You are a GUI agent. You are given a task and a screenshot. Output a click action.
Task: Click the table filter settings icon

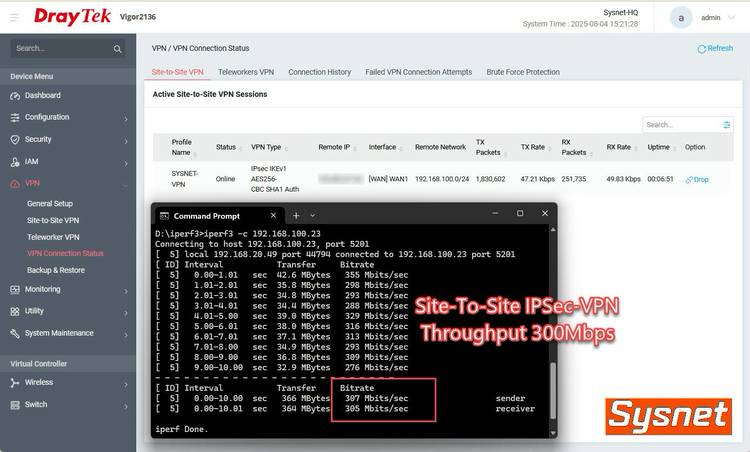pyautogui.click(x=727, y=125)
